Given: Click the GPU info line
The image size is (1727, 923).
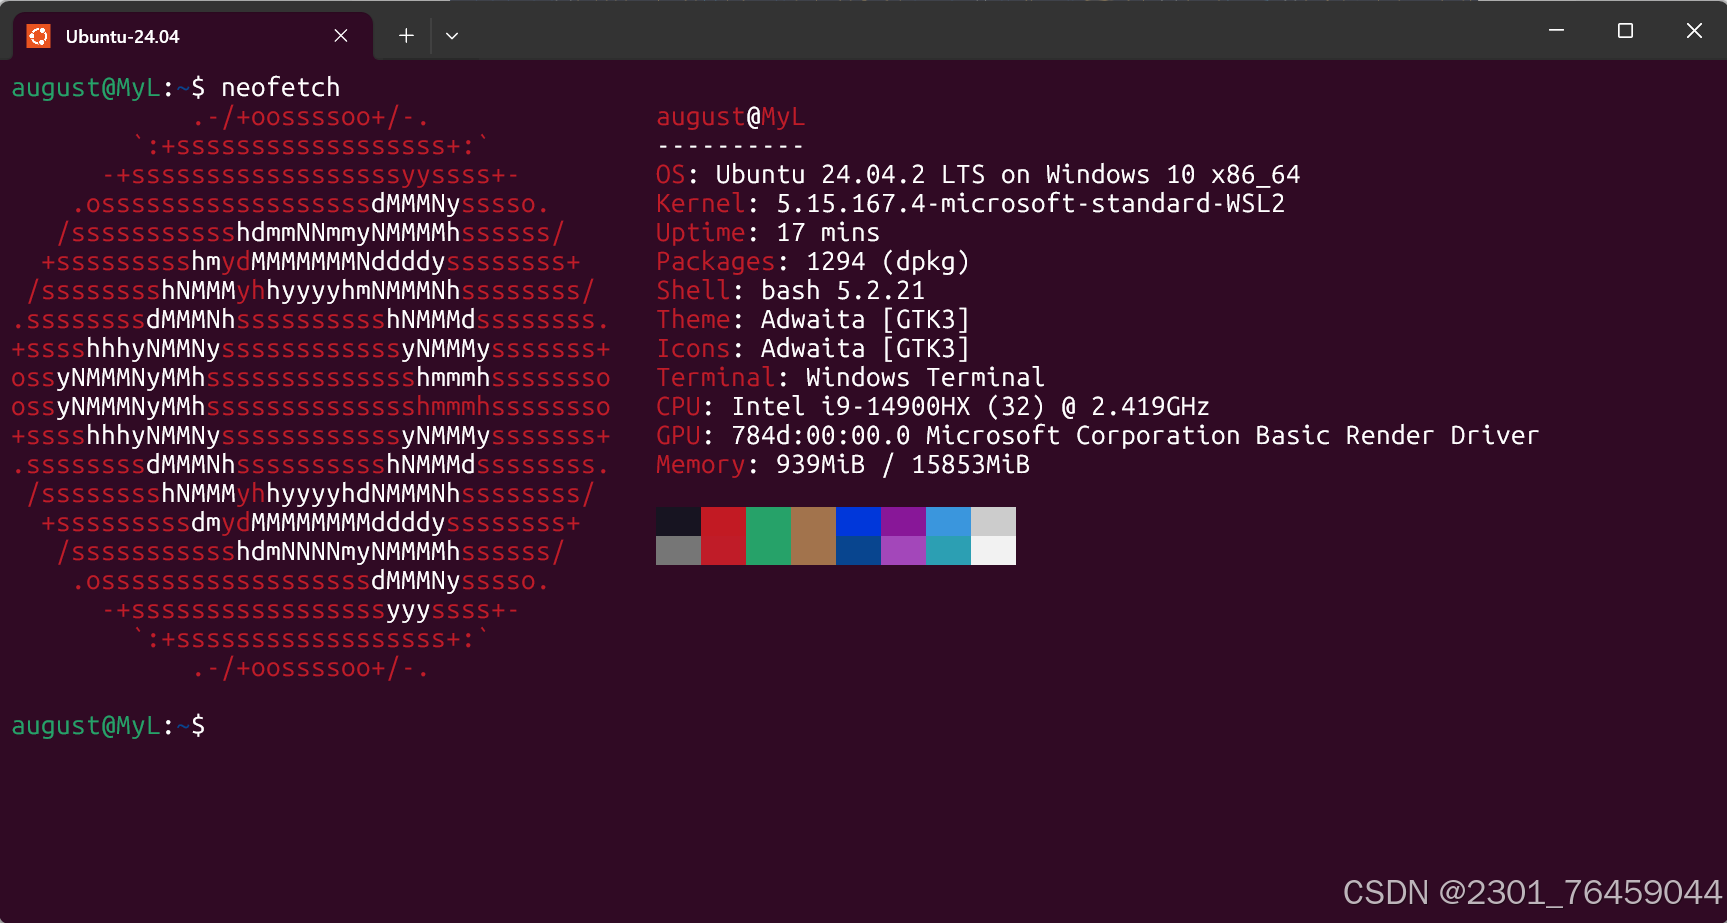Looking at the screenshot, I should (1097, 435).
